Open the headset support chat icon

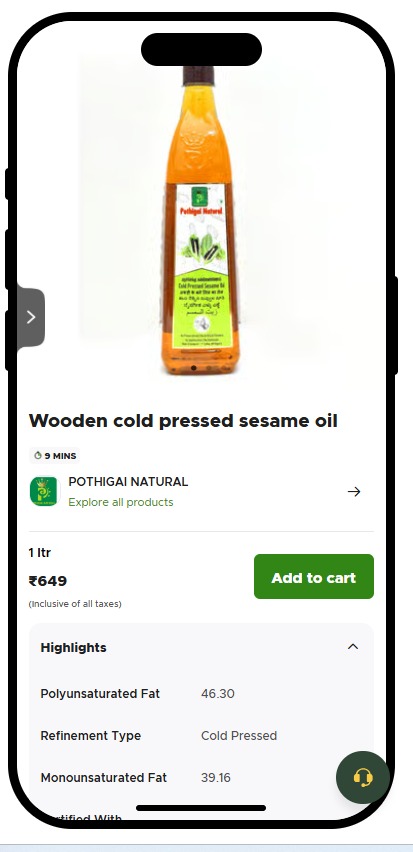pos(362,778)
